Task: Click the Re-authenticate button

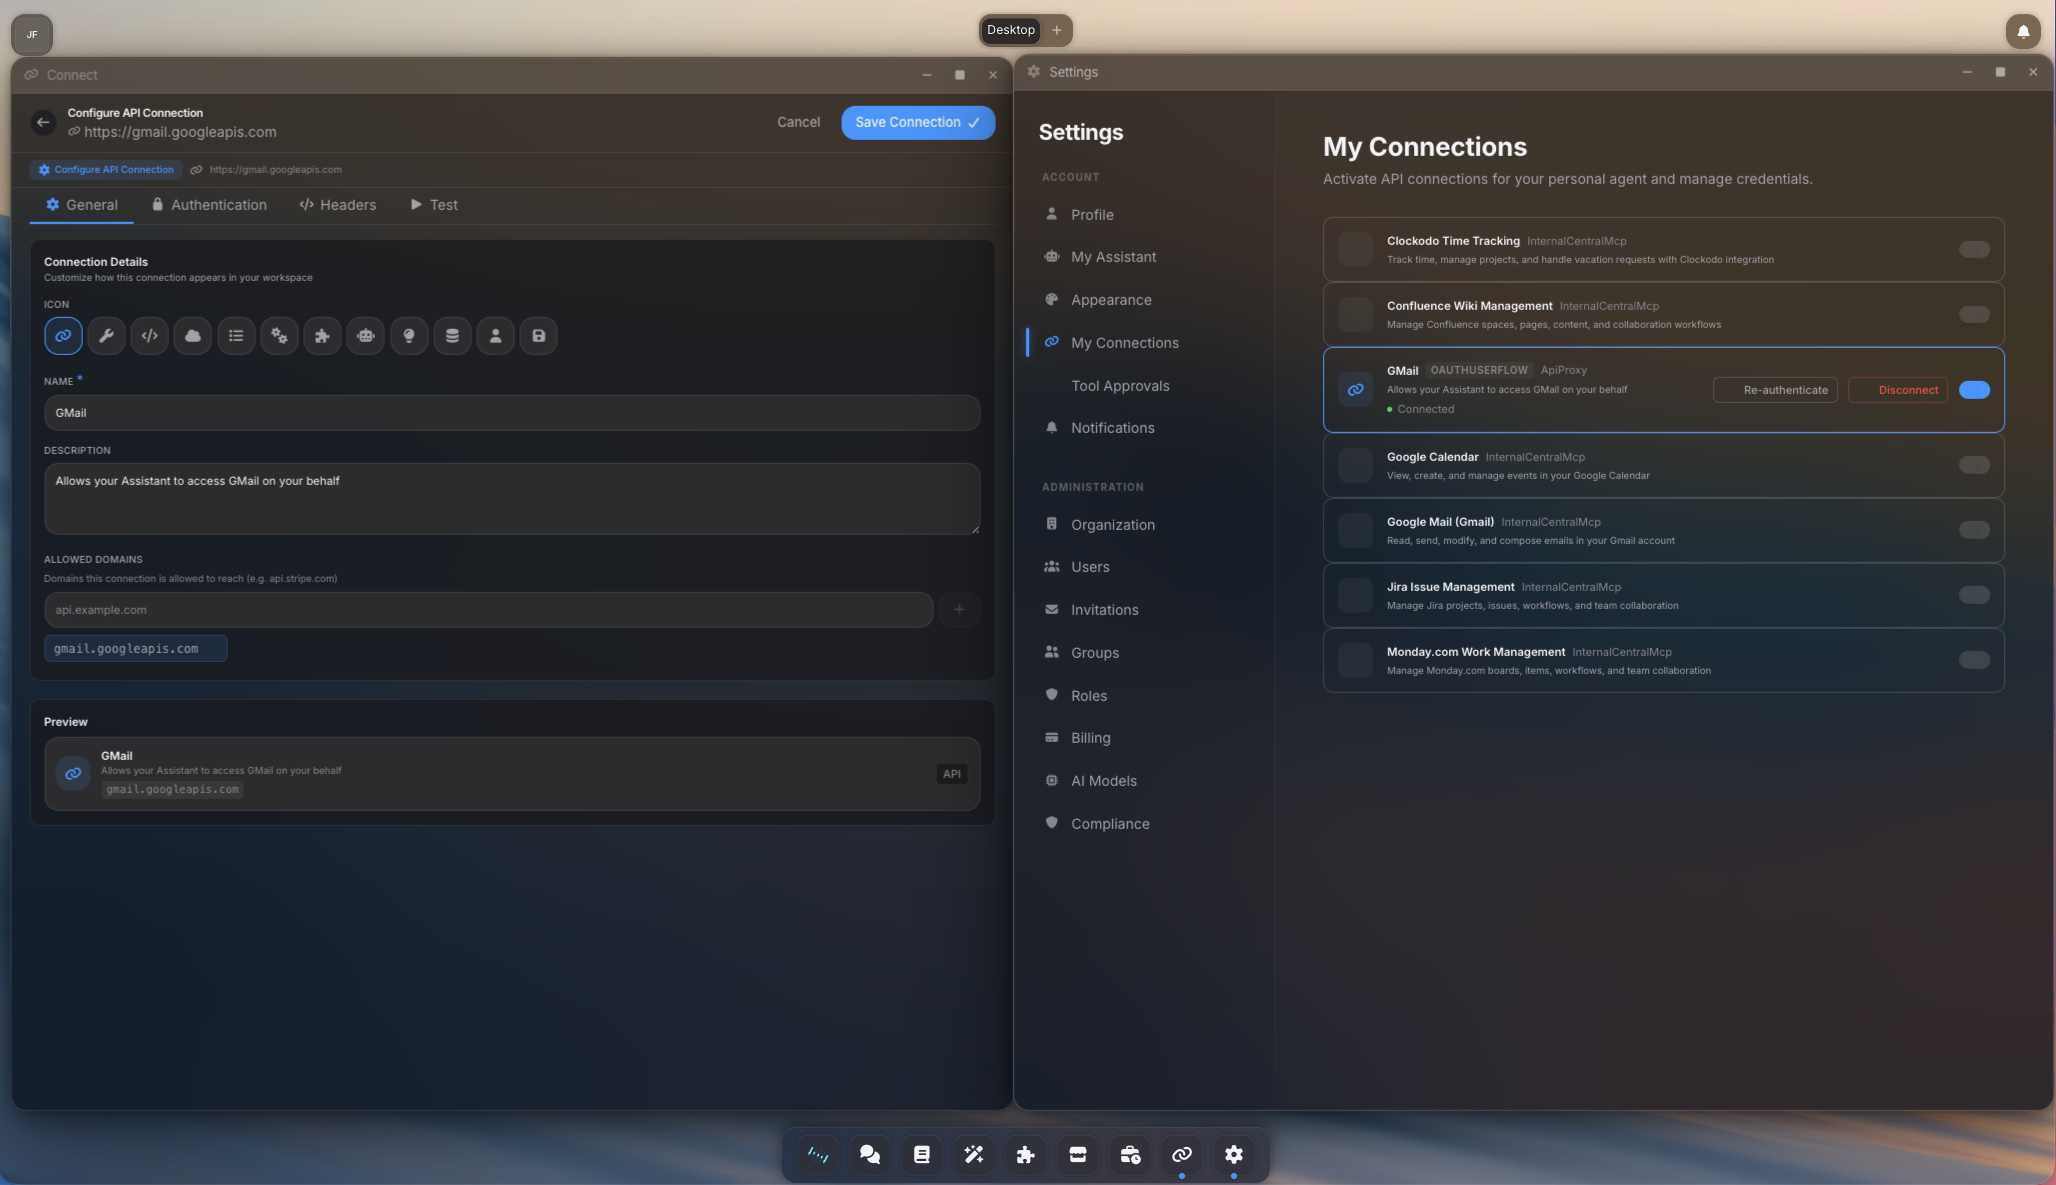Action: pos(1775,390)
